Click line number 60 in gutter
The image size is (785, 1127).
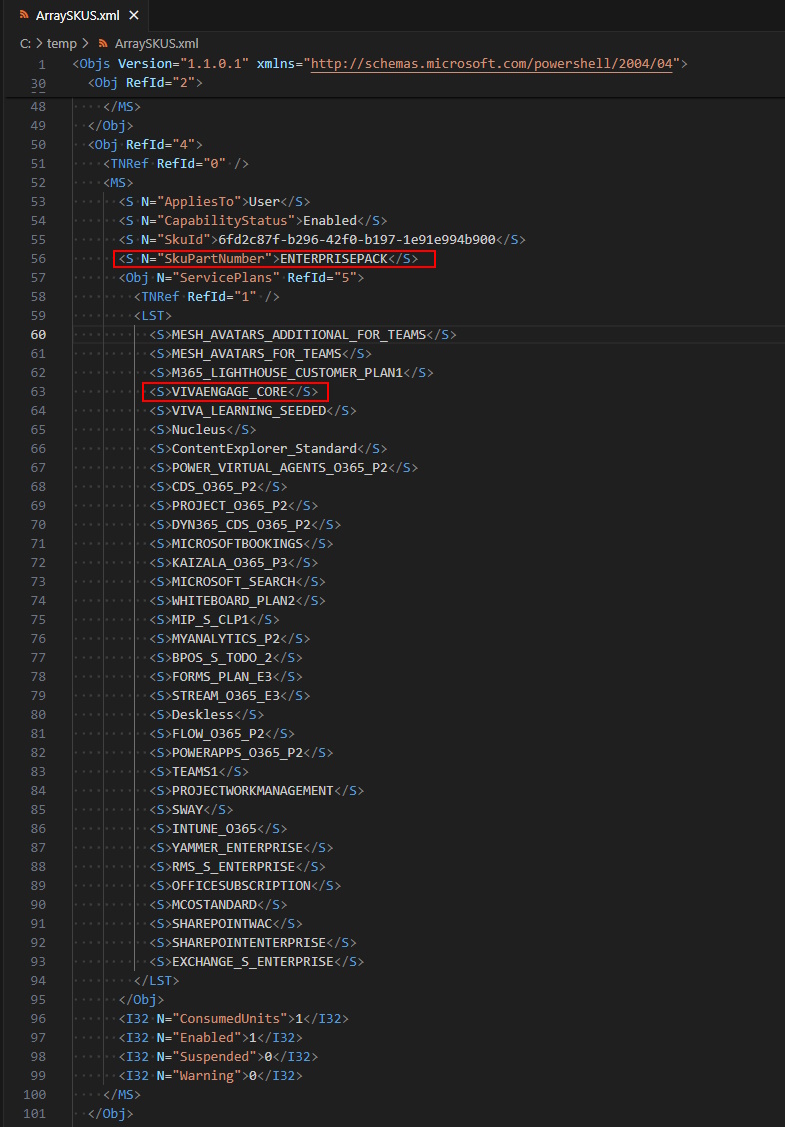coord(38,335)
